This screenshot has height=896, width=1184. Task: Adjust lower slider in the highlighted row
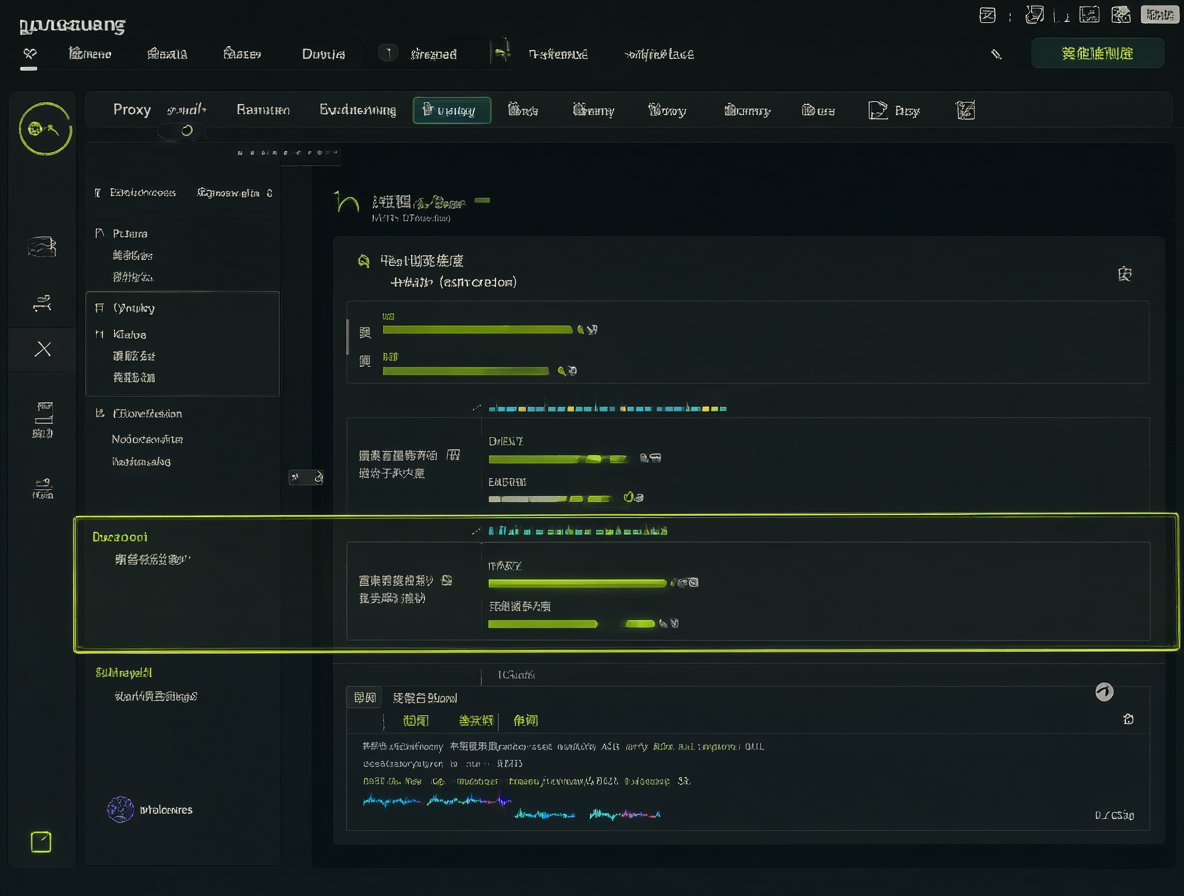coord(572,624)
